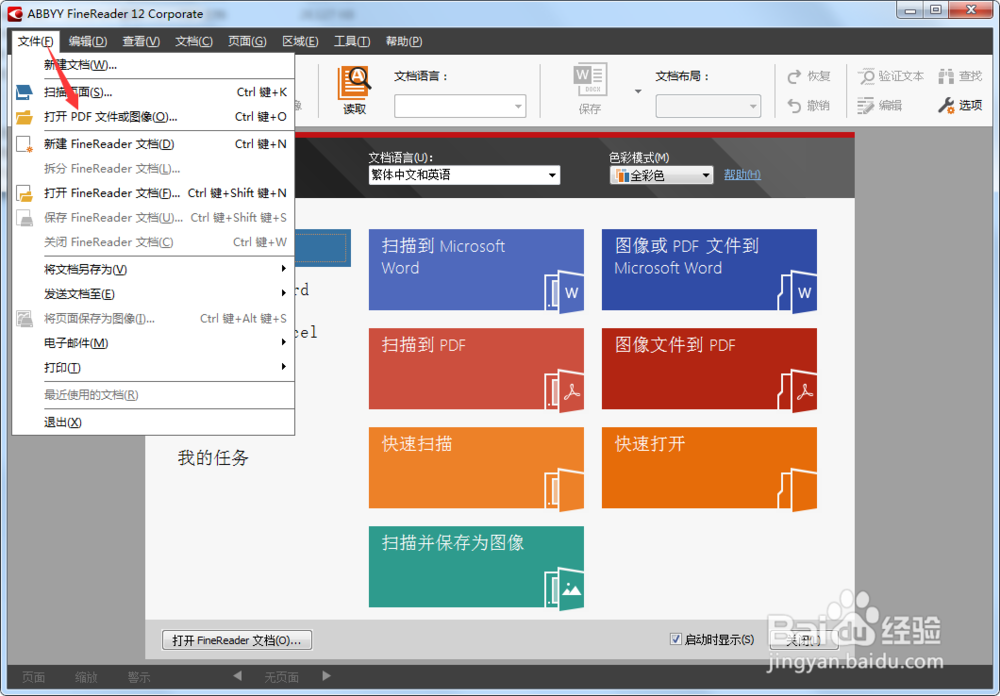Select the 图像文件到 PDF tile
Screen dimensions: 1000x696
[709, 369]
